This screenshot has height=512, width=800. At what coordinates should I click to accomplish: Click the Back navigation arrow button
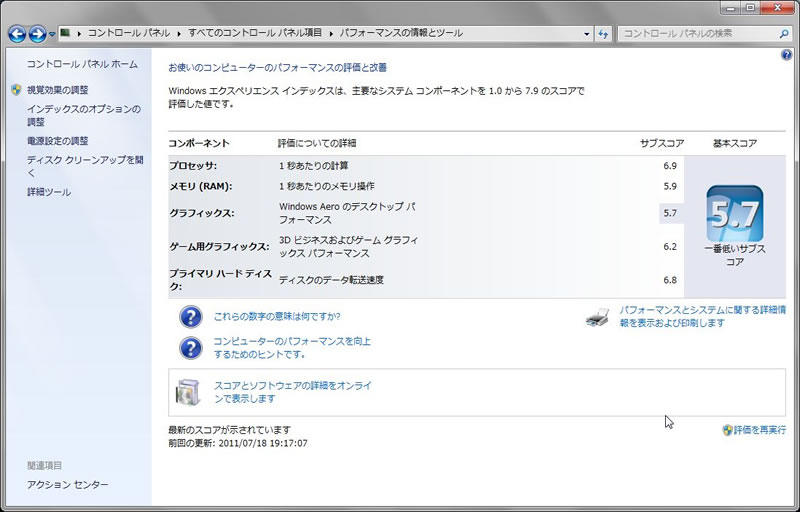point(18,34)
